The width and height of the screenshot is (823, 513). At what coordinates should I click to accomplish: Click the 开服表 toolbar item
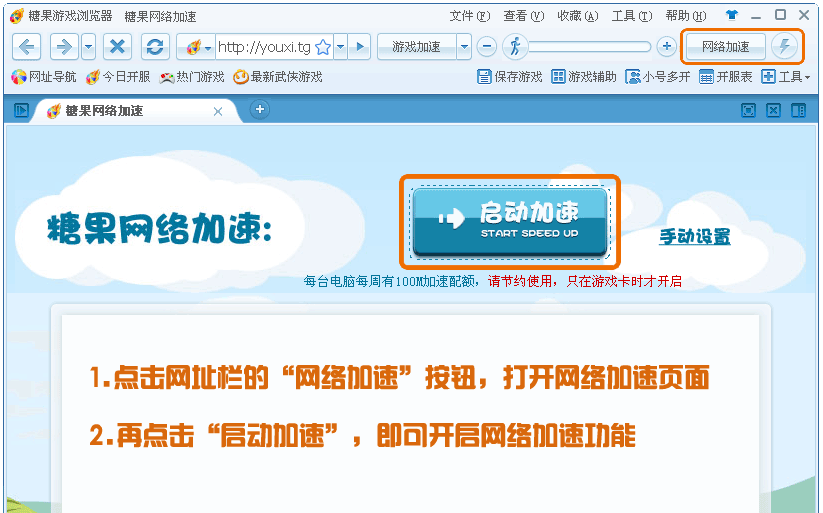click(726, 77)
